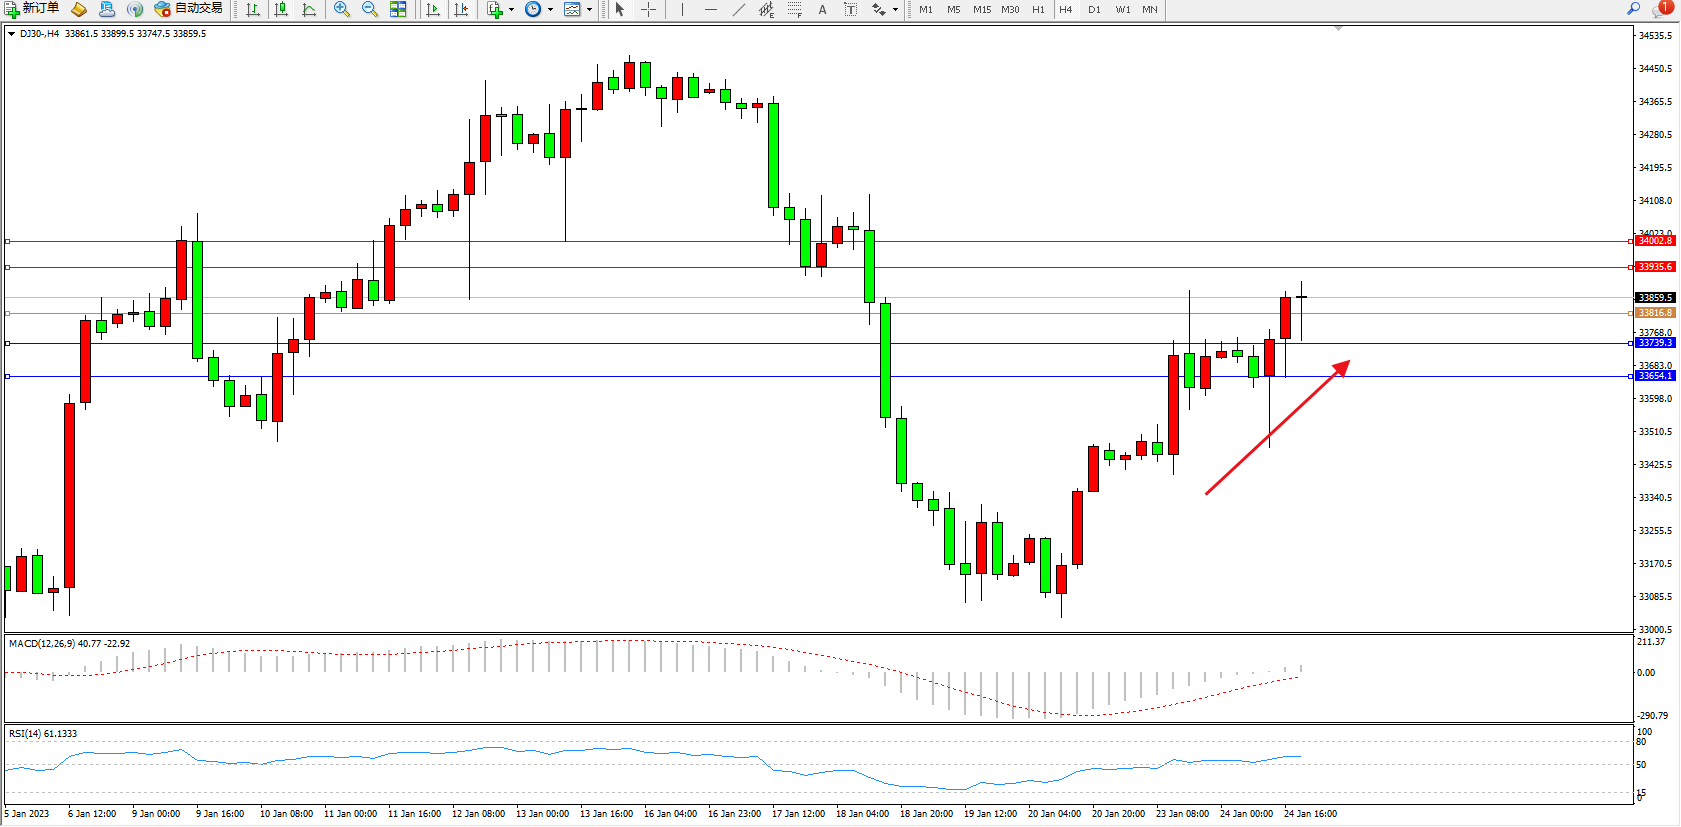The image size is (1681, 827).
Task: Toggle chart auto scroll
Action: click(x=432, y=9)
